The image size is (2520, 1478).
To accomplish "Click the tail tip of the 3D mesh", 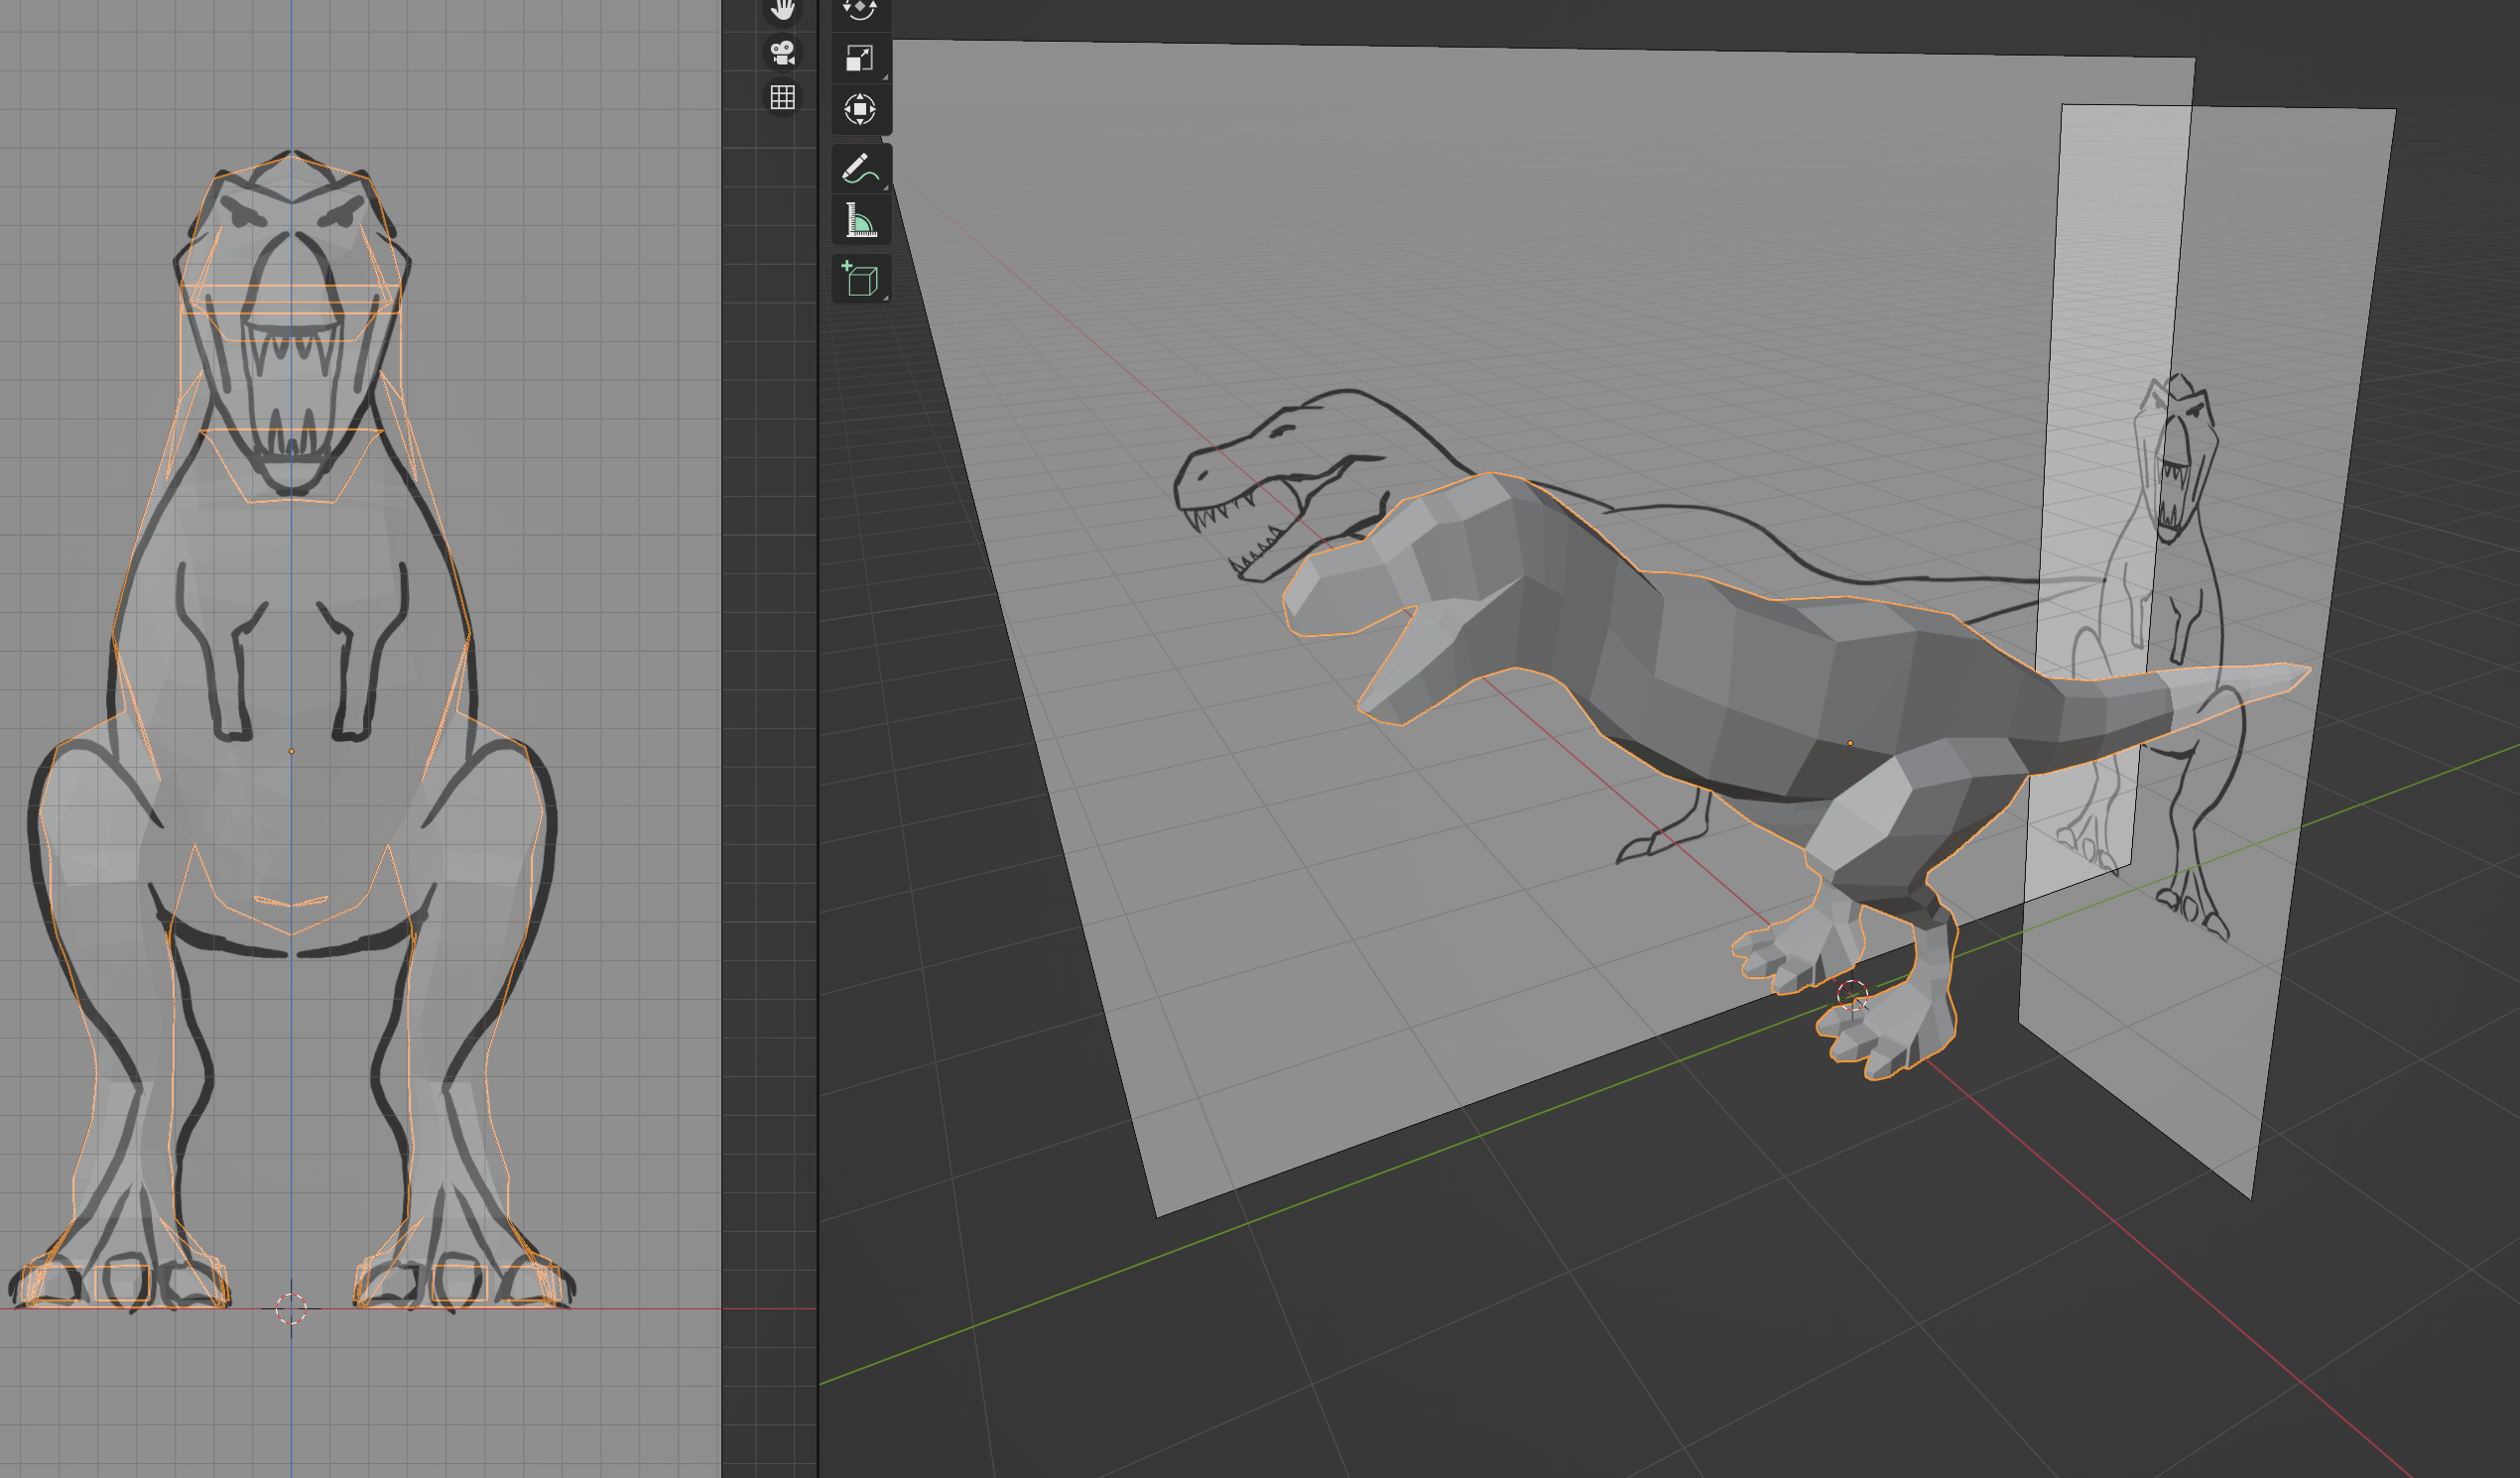I will click(2300, 672).
